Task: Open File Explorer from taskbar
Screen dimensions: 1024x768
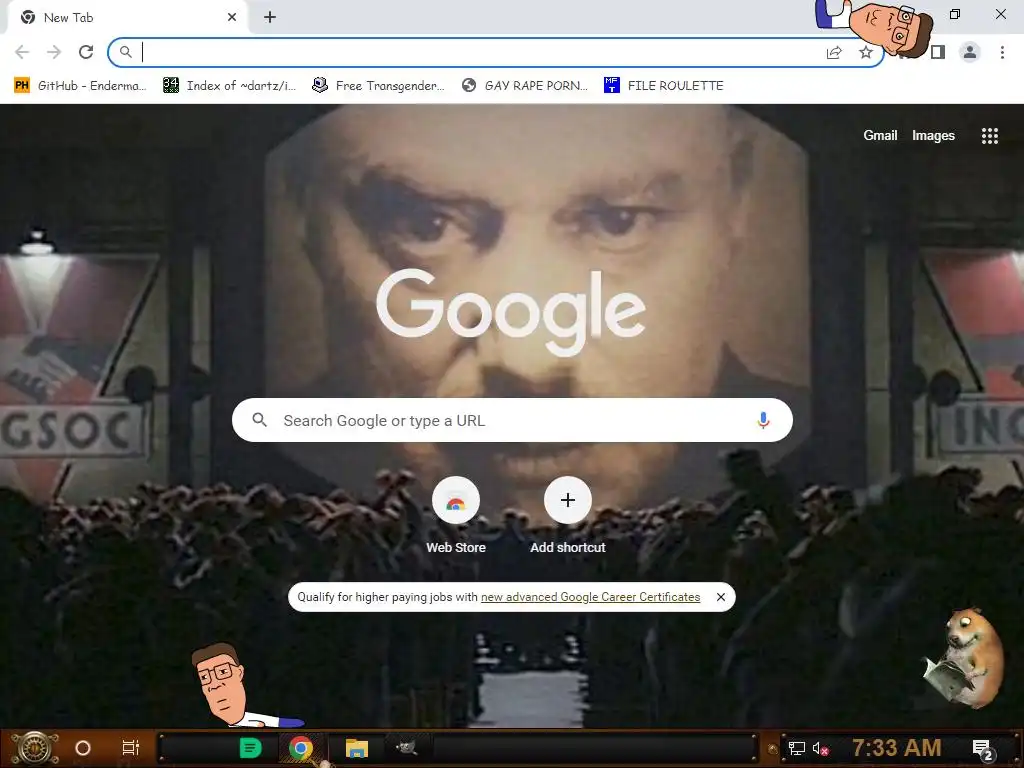Action: coord(357,748)
